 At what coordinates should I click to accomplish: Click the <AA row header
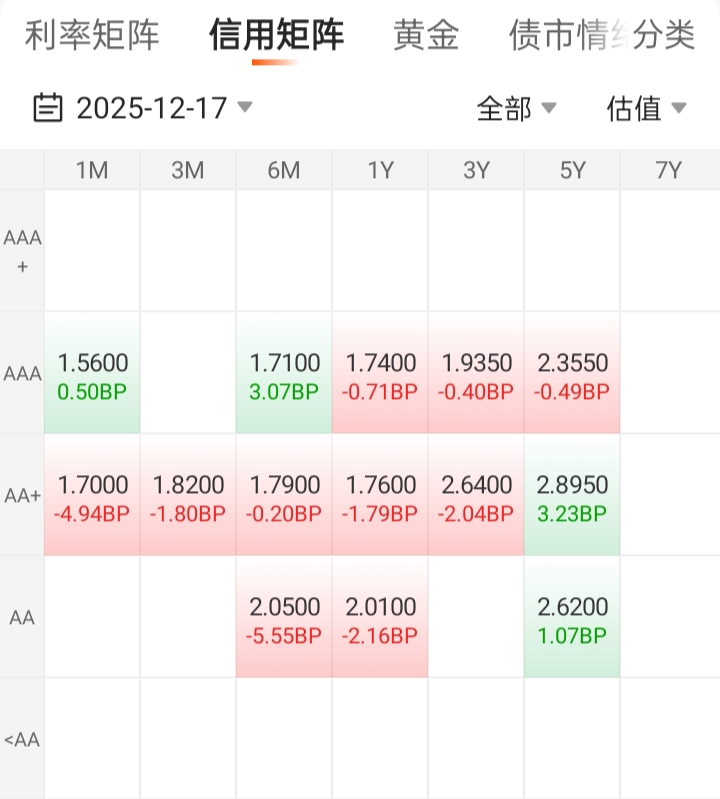coord(22,739)
